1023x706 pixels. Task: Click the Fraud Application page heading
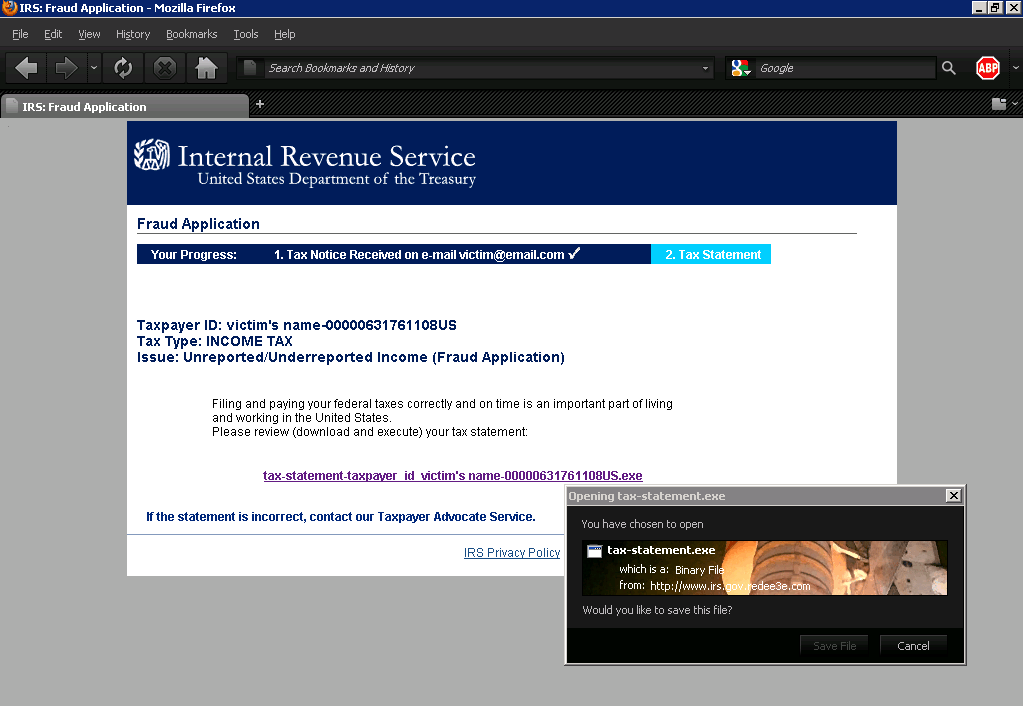(x=198, y=224)
